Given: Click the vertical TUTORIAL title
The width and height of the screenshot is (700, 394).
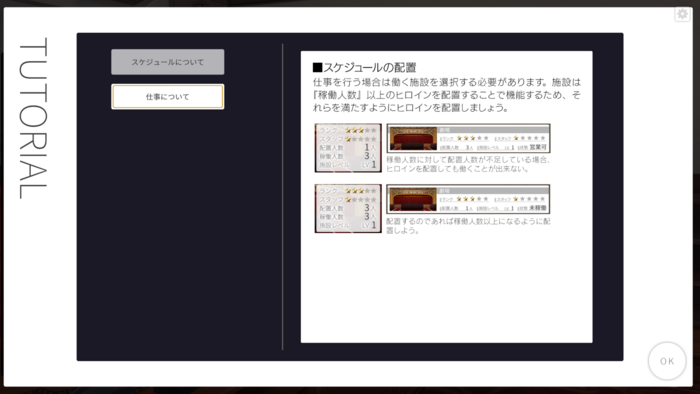Looking at the screenshot, I should 33,118.
